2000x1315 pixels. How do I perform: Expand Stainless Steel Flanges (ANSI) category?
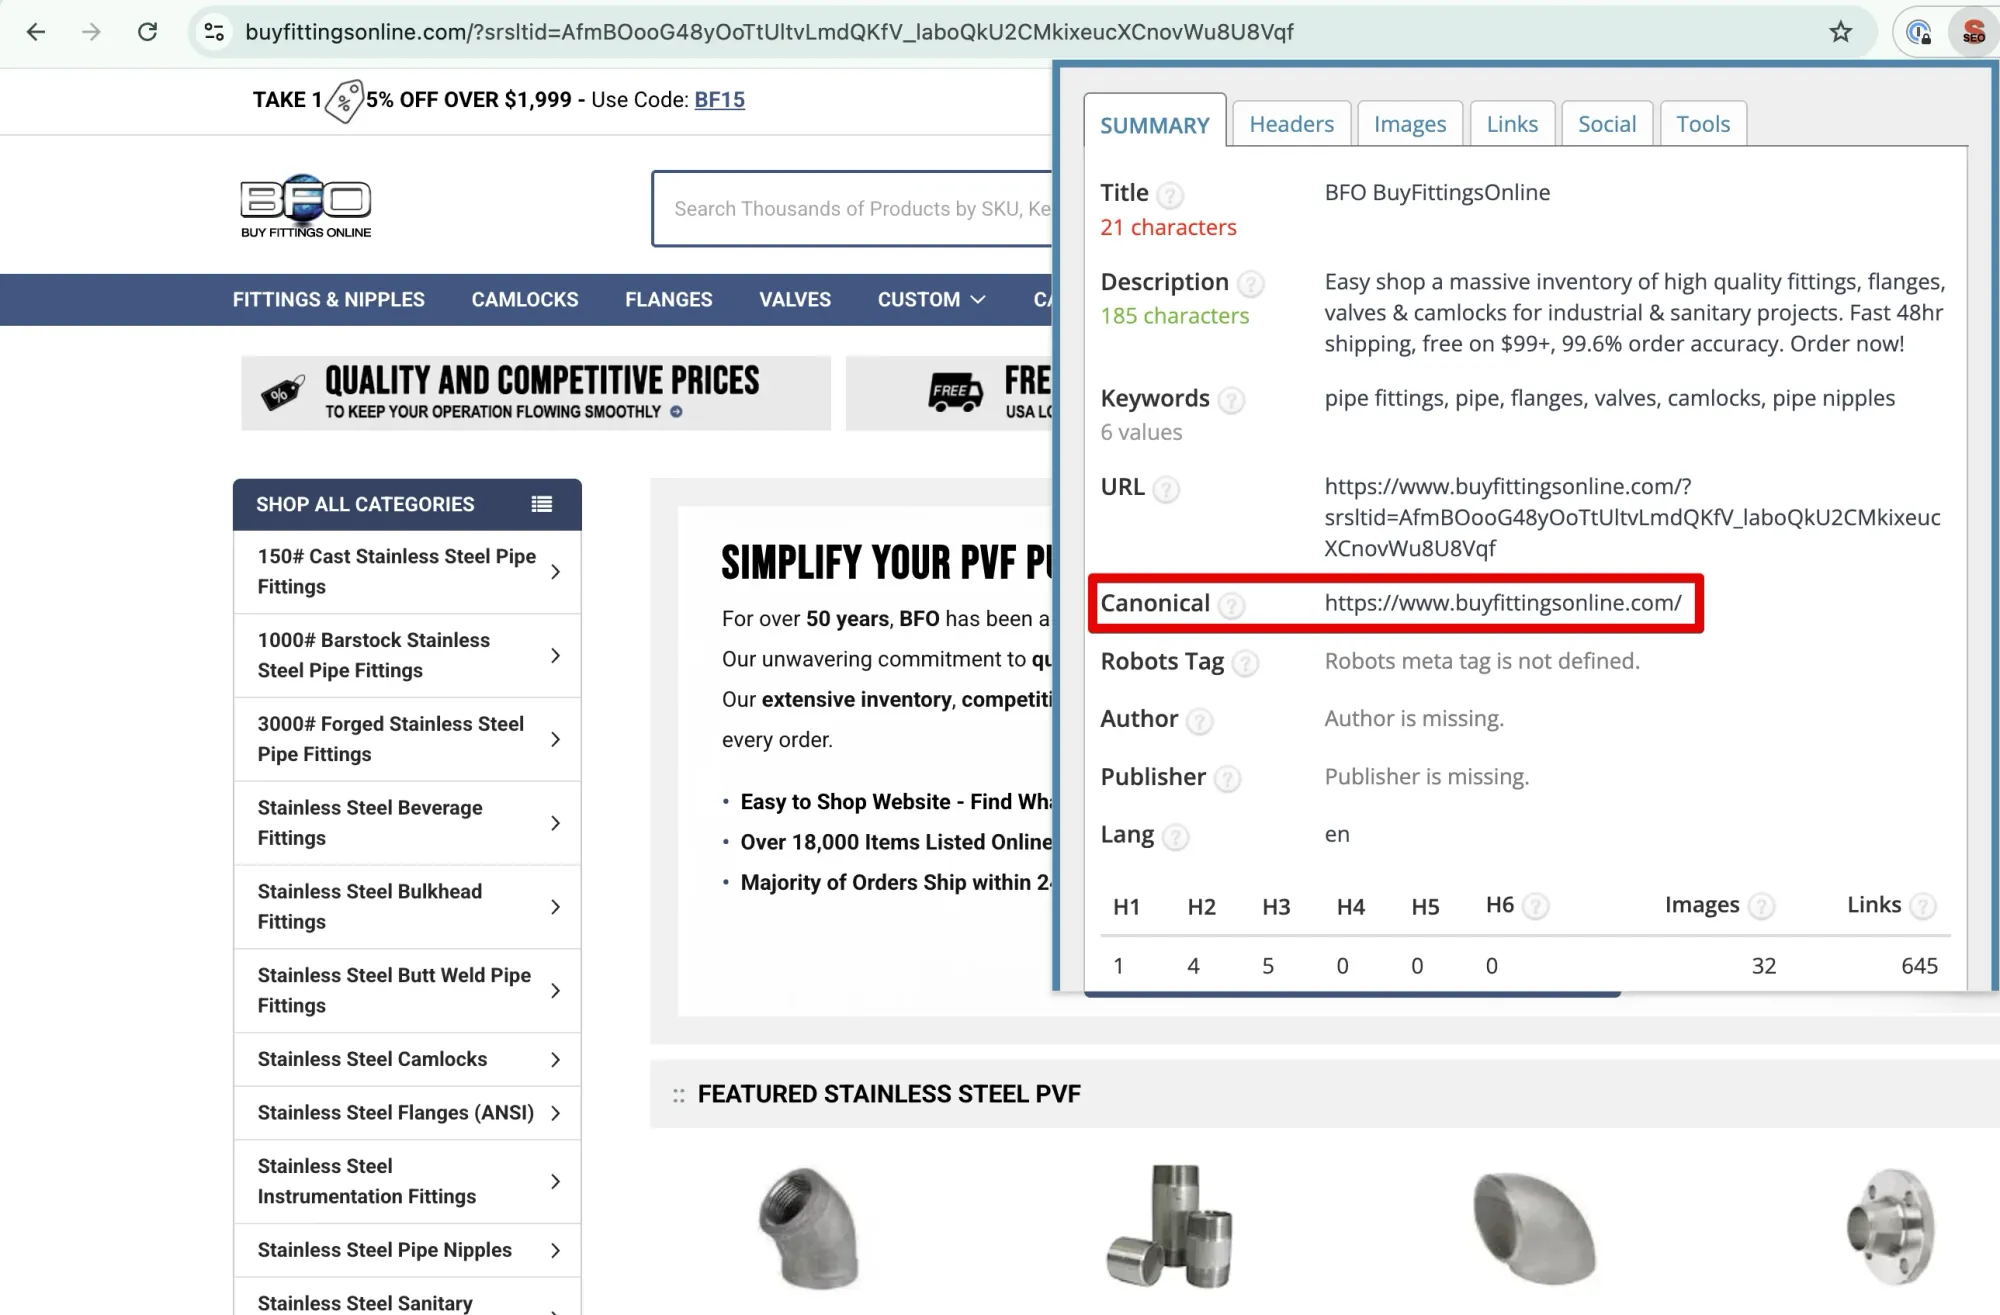555,1113
